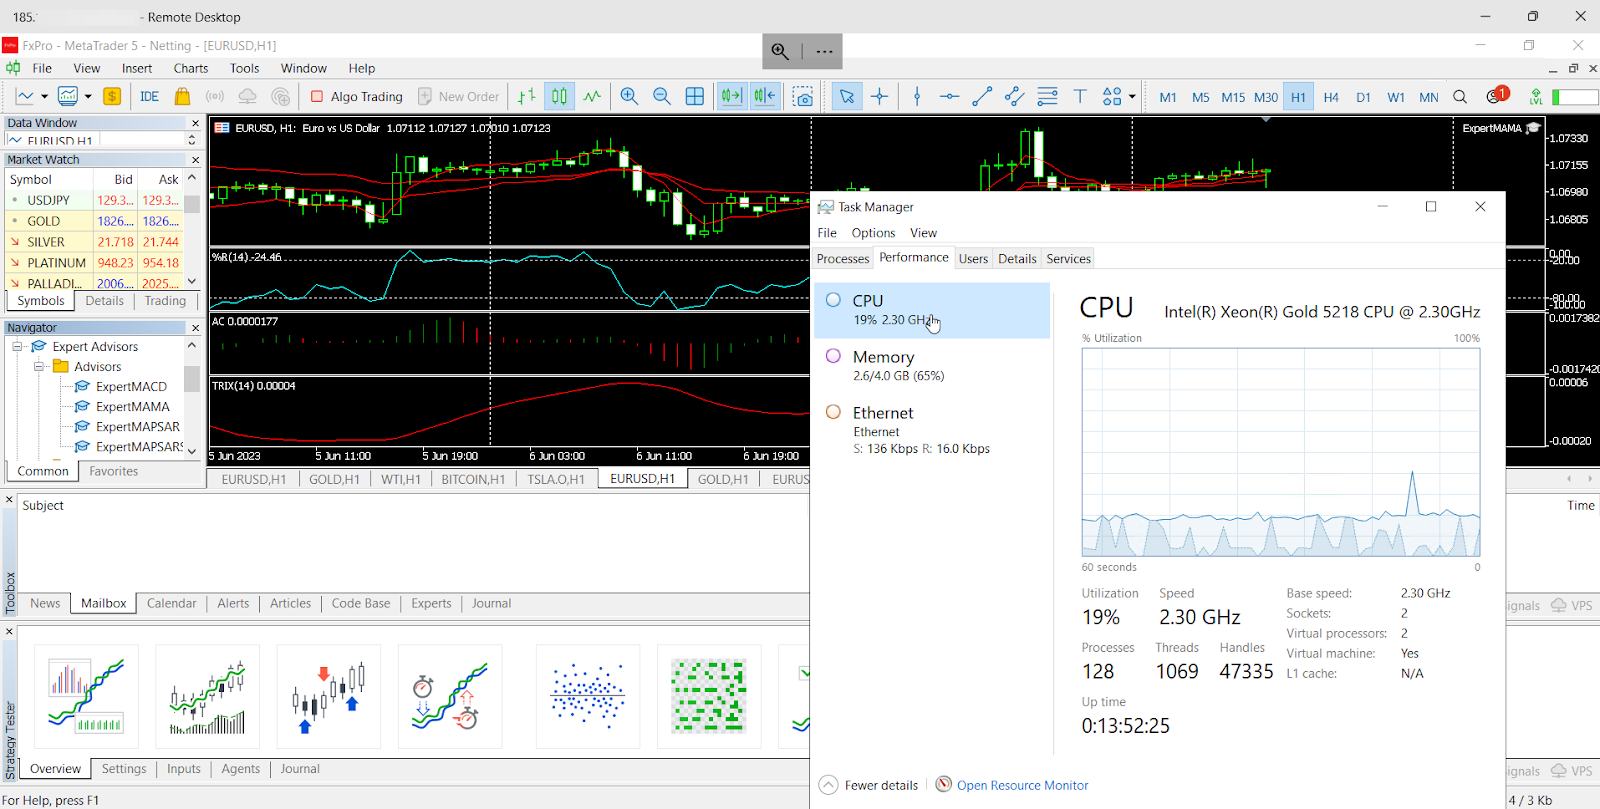The height and width of the screenshot is (809, 1600).
Task: Tile chart windows with grid icon
Action: (695, 97)
